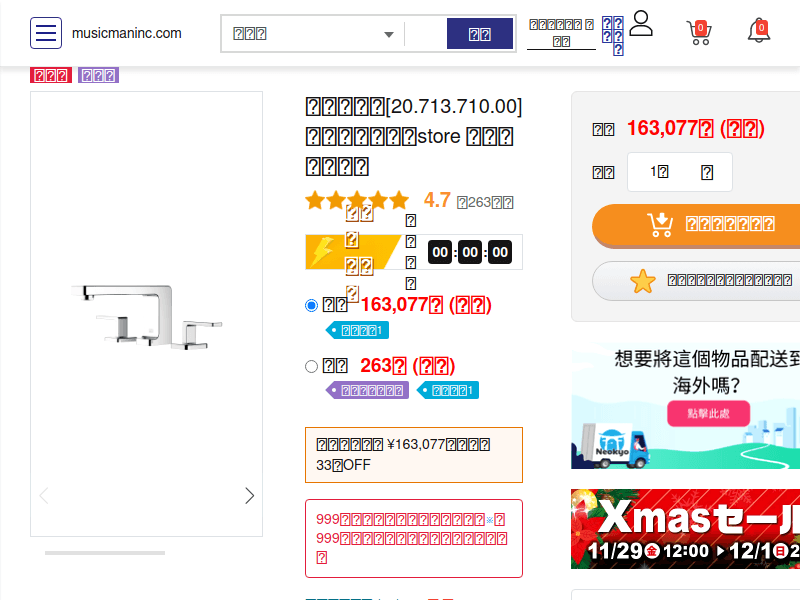Open the quantity selector dropdown
Image resolution: width=800 pixels, height=600 pixels.
point(679,172)
